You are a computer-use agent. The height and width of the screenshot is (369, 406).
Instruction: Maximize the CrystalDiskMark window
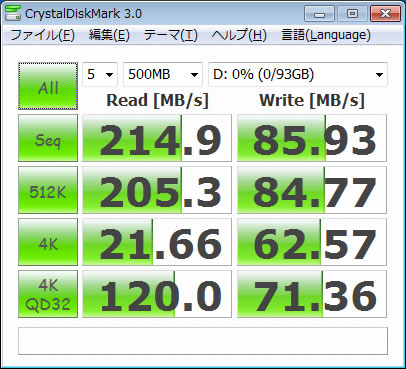pos(352,14)
